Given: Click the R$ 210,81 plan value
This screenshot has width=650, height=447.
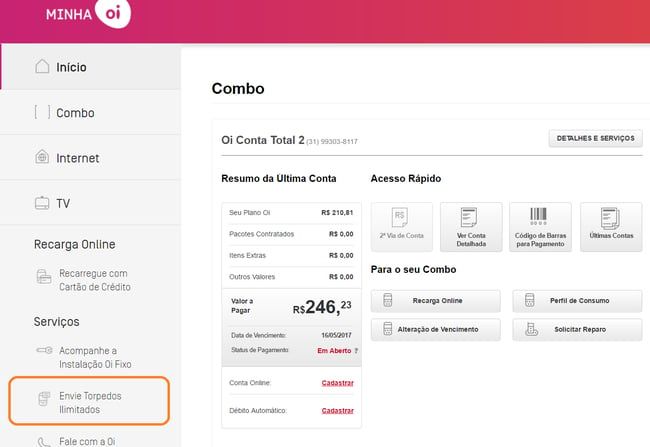Looking at the screenshot, I should coord(337,213).
